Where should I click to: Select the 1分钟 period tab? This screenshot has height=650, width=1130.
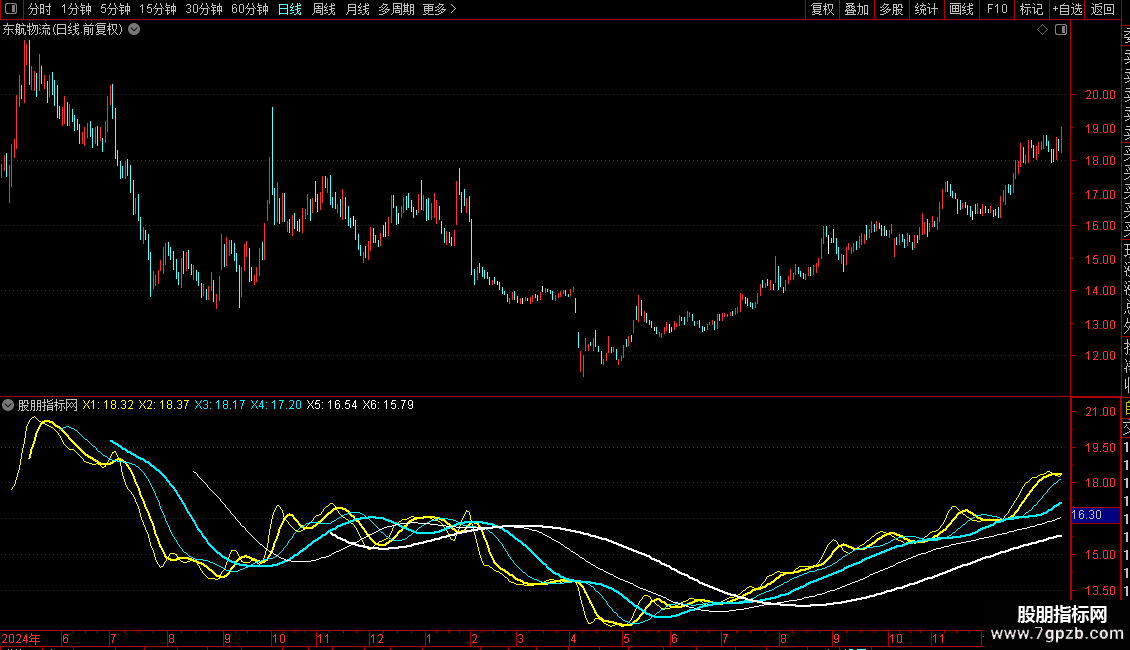point(76,9)
